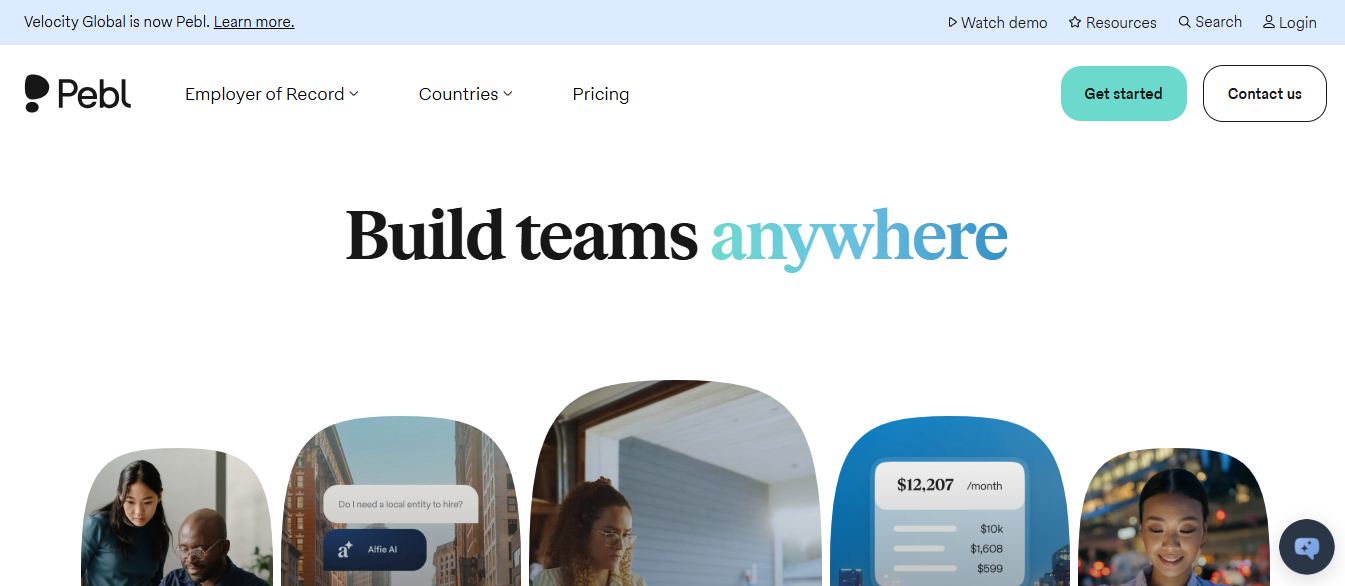Screen dimensions: 1345x586
Task: Click the Login link text
Action: [1297, 22]
